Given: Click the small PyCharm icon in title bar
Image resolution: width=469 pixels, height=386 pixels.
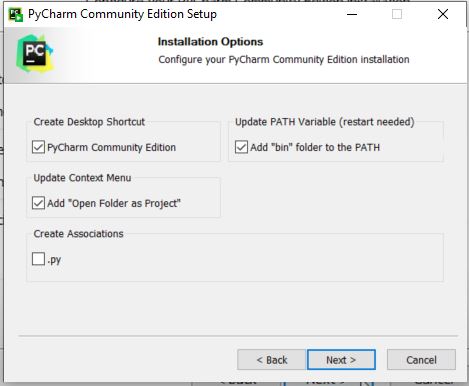Looking at the screenshot, I should pyautogui.click(x=16, y=14).
